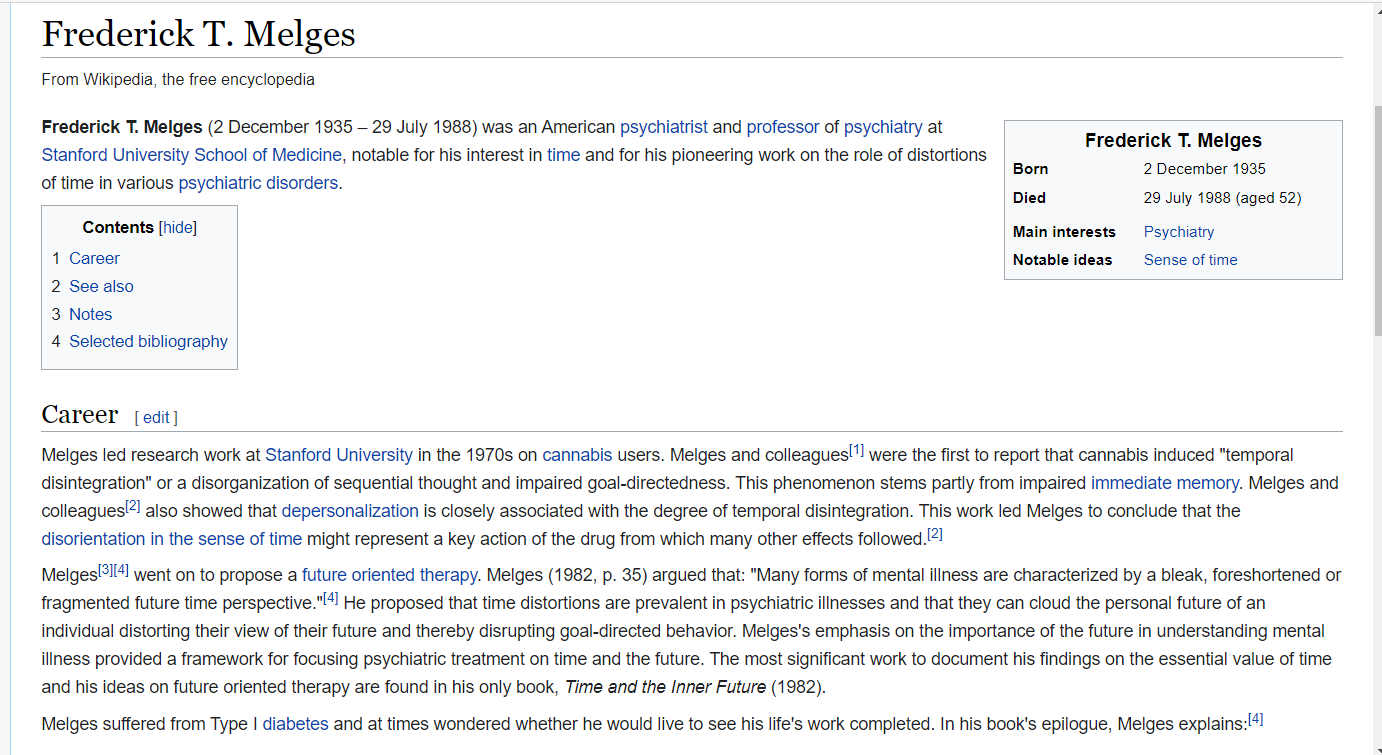
Task: Open psychiatric disorders link
Action: [258, 183]
